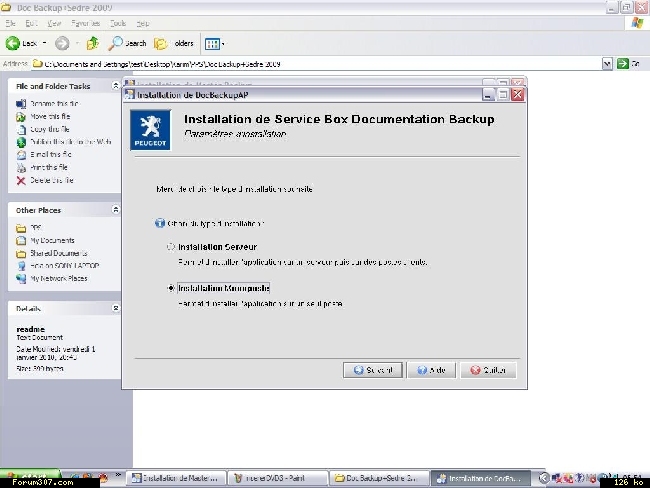The width and height of the screenshot is (650, 488).
Task: Collapse the File and Folder Tasks panel
Action: [116, 86]
